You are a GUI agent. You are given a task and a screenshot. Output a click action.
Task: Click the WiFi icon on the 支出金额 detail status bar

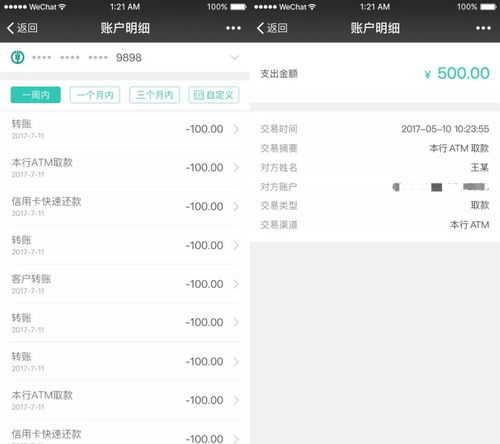point(312,7)
